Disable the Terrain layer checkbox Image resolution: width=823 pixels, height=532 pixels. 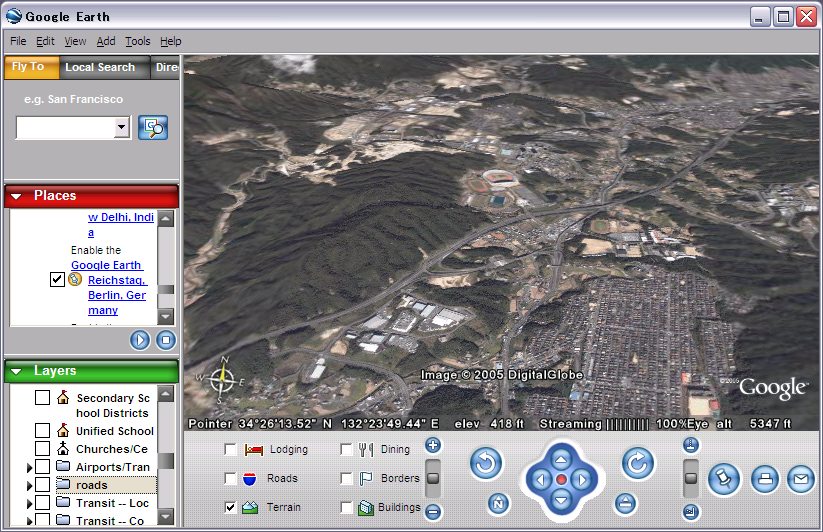coord(232,507)
